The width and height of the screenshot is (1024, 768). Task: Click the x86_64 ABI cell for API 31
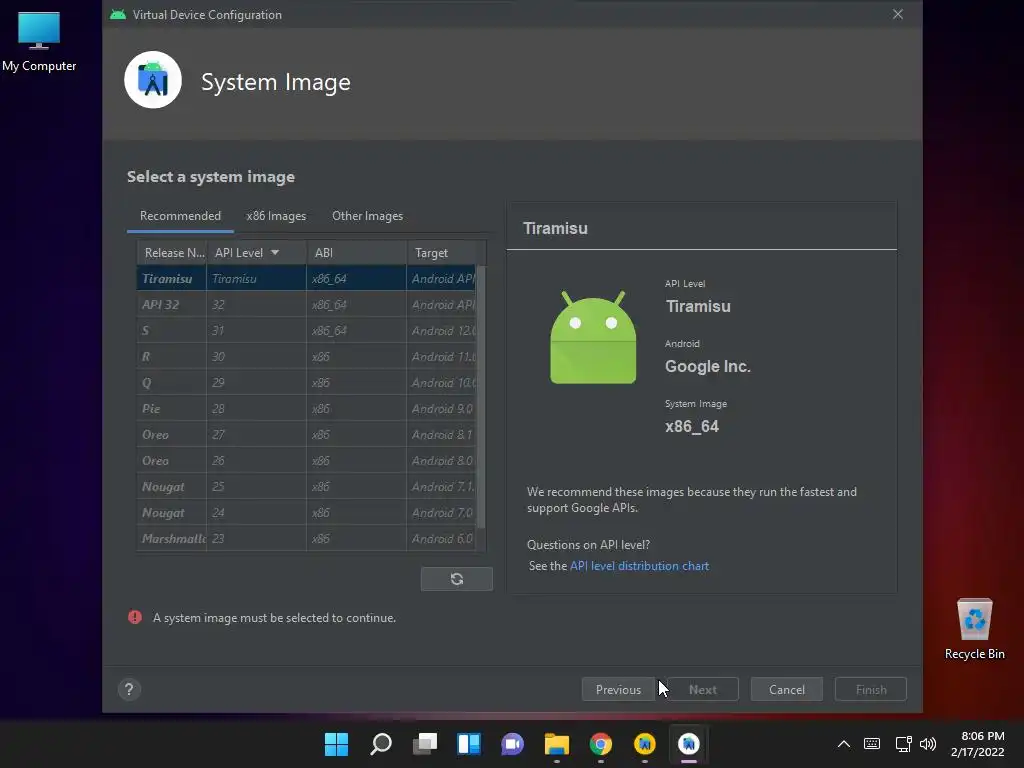tap(357, 330)
